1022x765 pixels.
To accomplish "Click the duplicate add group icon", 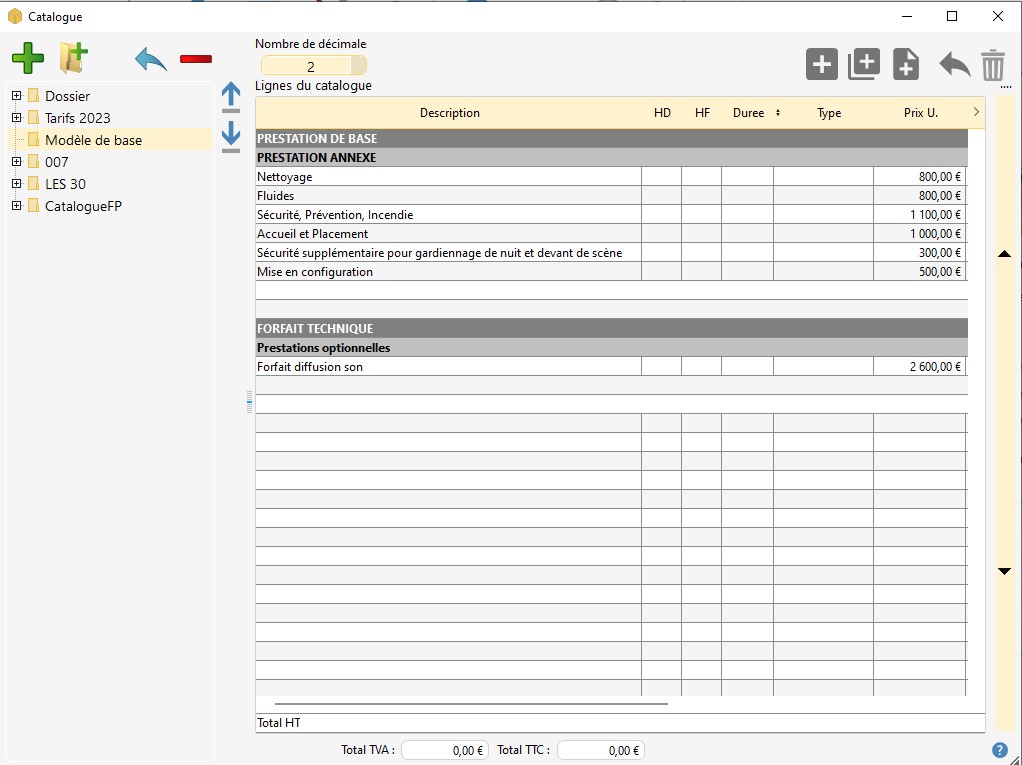I will [863, 64].
